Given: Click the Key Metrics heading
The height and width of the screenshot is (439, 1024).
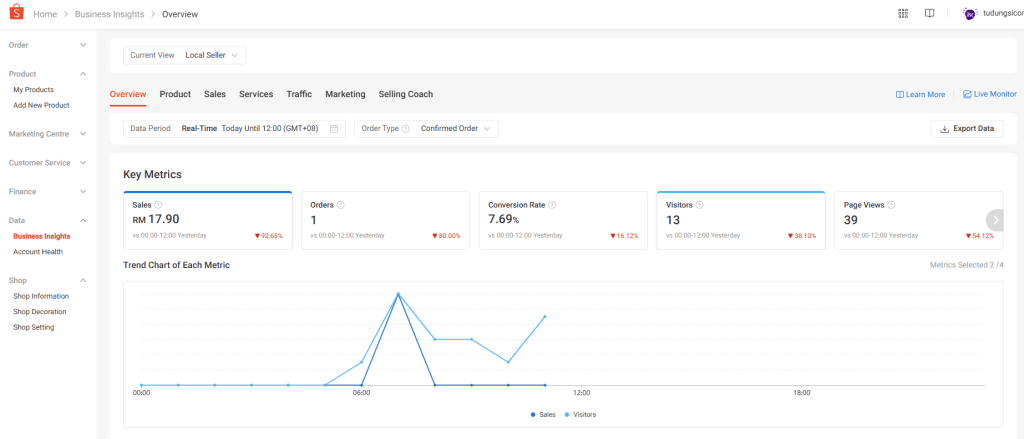Looking at the screenshot, I should (x=152, y=174).
